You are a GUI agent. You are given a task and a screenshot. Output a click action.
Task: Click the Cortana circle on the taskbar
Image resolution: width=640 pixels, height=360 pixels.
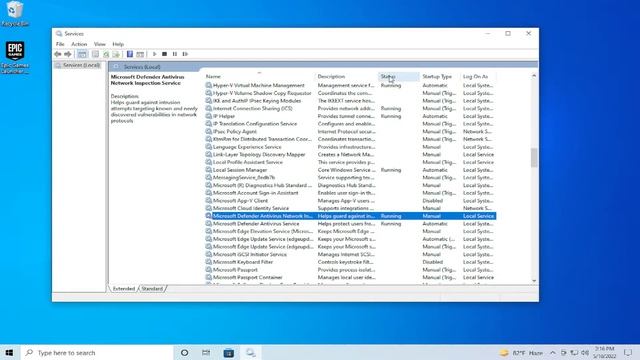click(x=184, y=353)
